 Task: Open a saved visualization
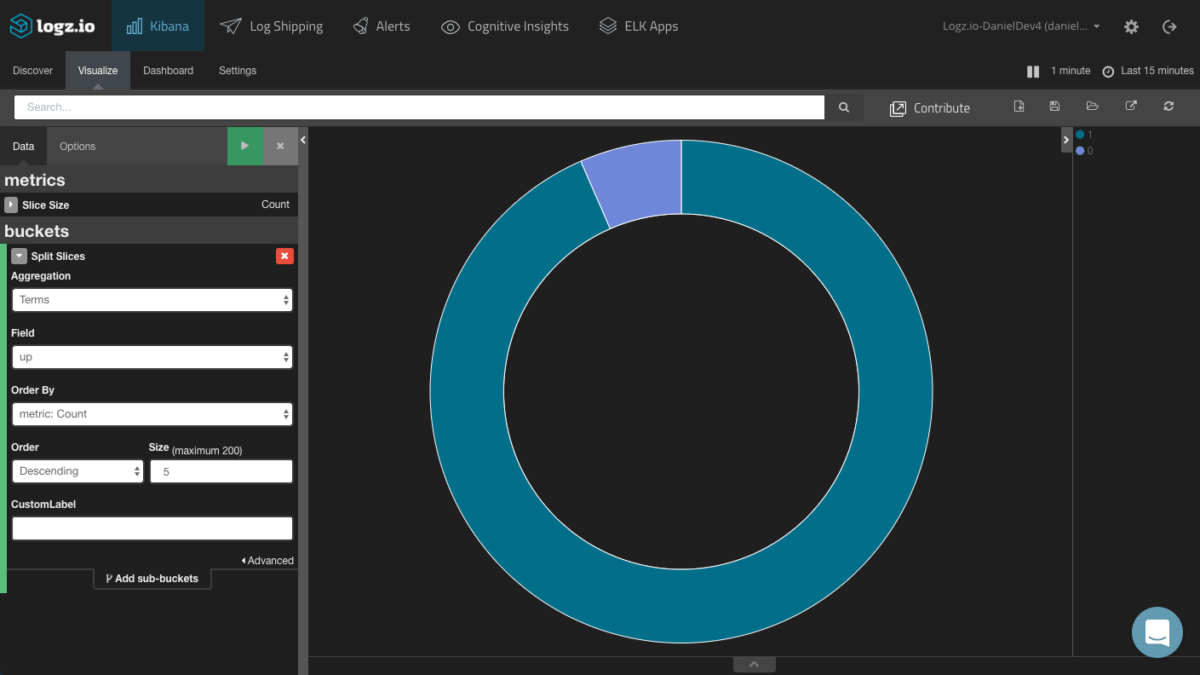(1092, 107)
